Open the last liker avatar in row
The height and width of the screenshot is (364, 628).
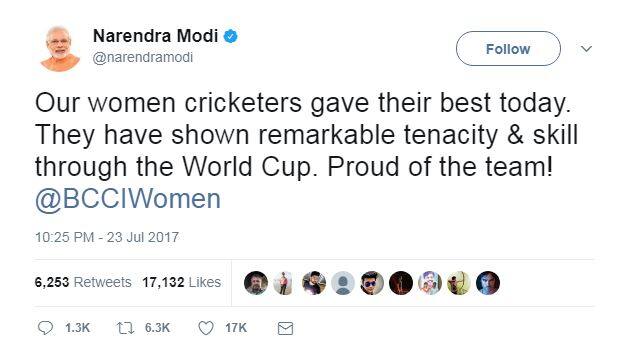488,283
